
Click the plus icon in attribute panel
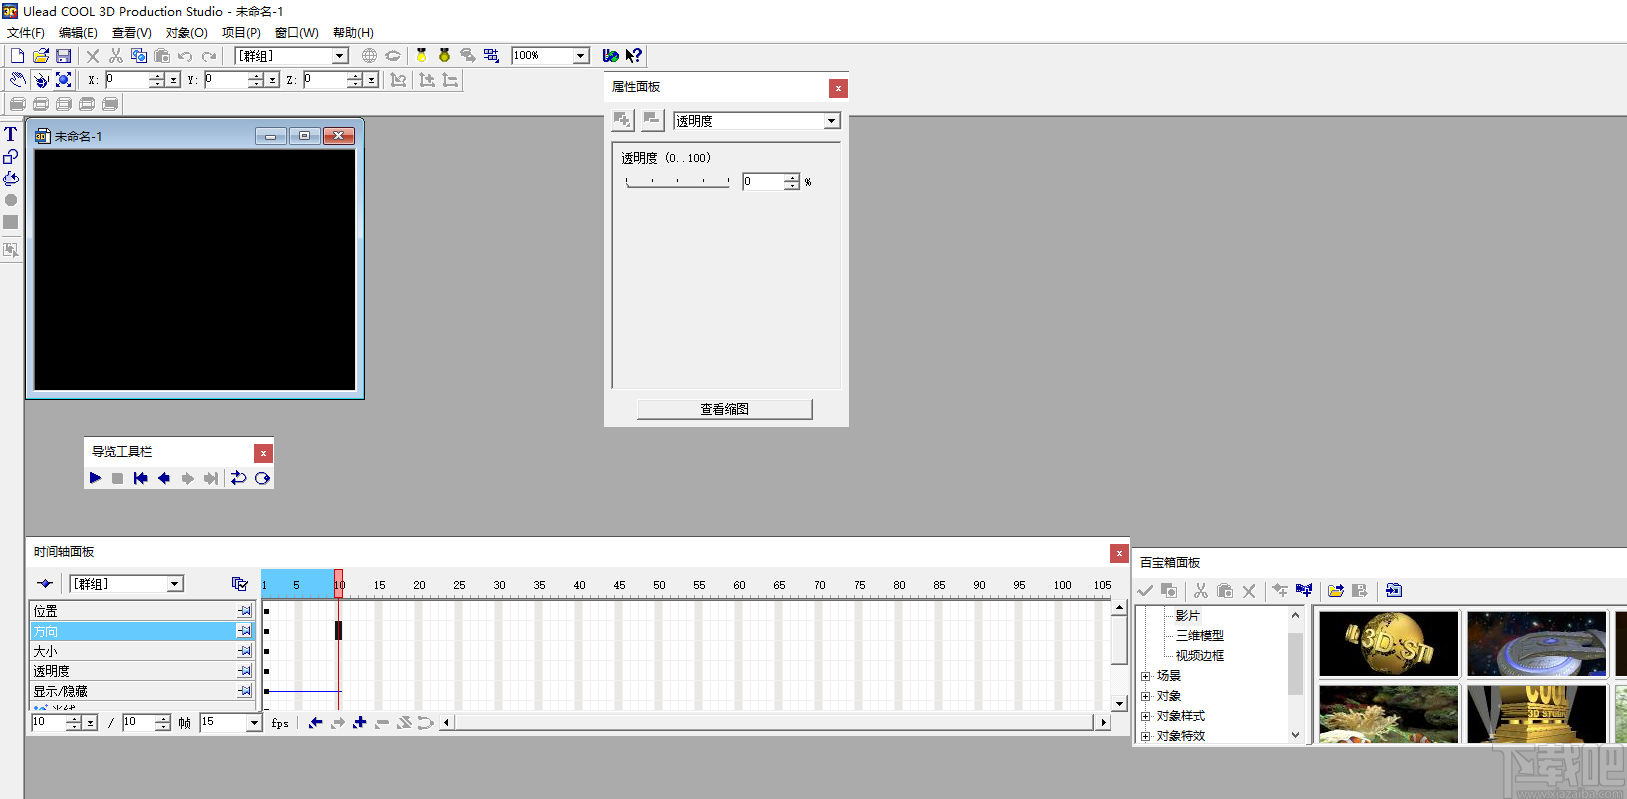[x=622, y=120]
